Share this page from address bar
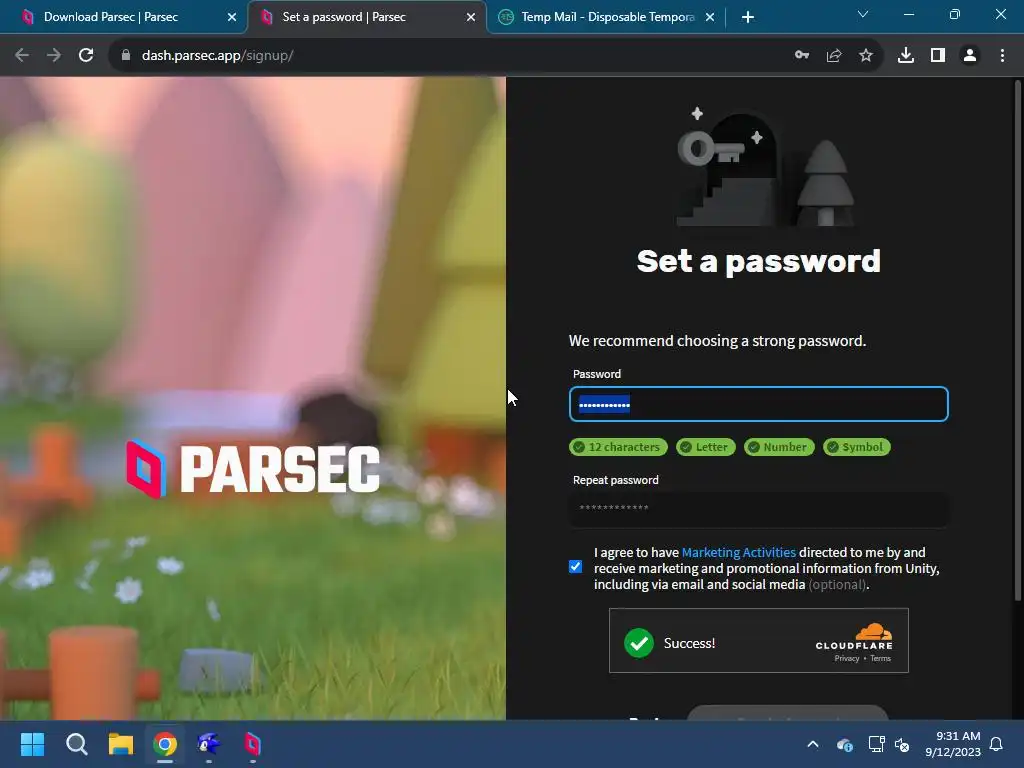 pyautogui.click(x=834, y=56)
